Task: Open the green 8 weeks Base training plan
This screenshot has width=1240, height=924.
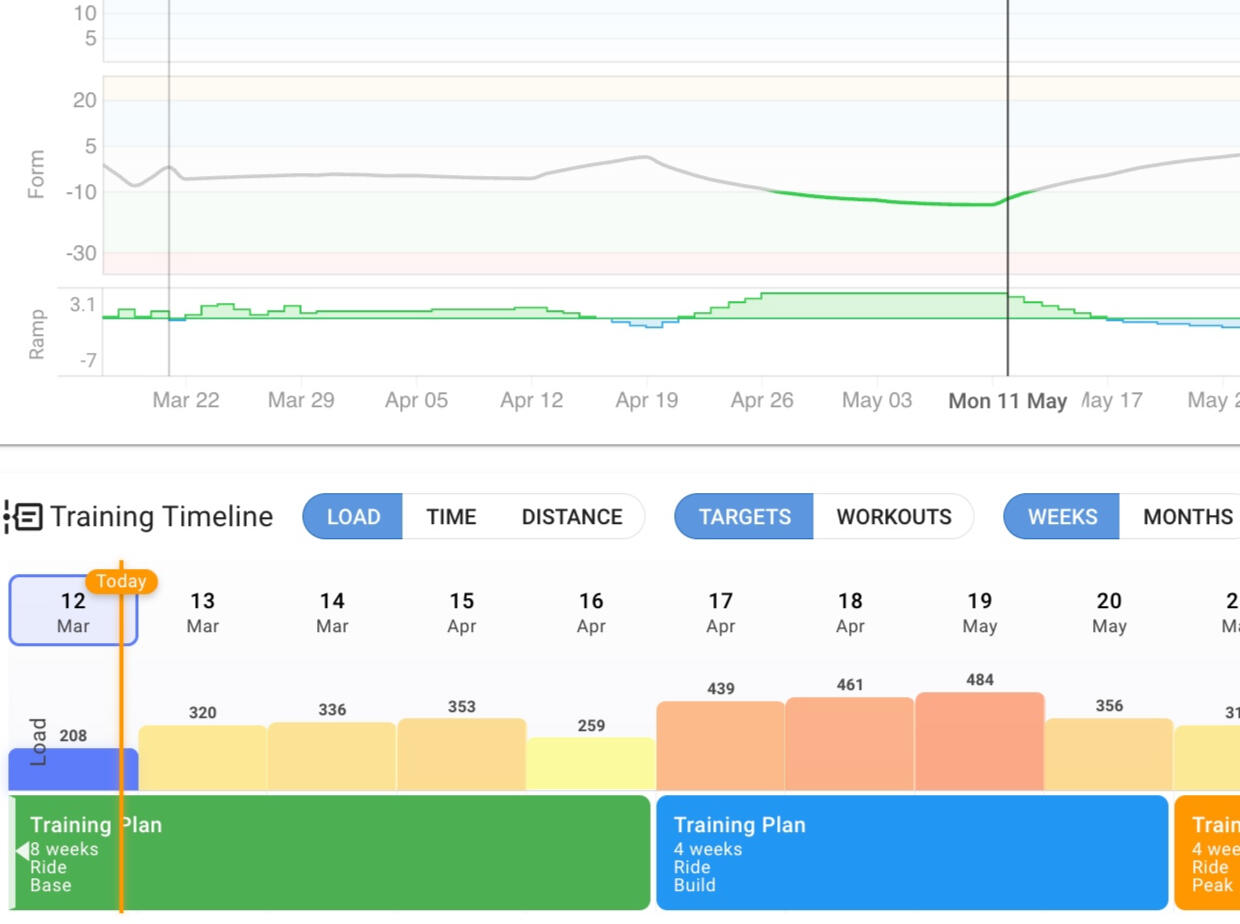Action: tap(330, 853)
